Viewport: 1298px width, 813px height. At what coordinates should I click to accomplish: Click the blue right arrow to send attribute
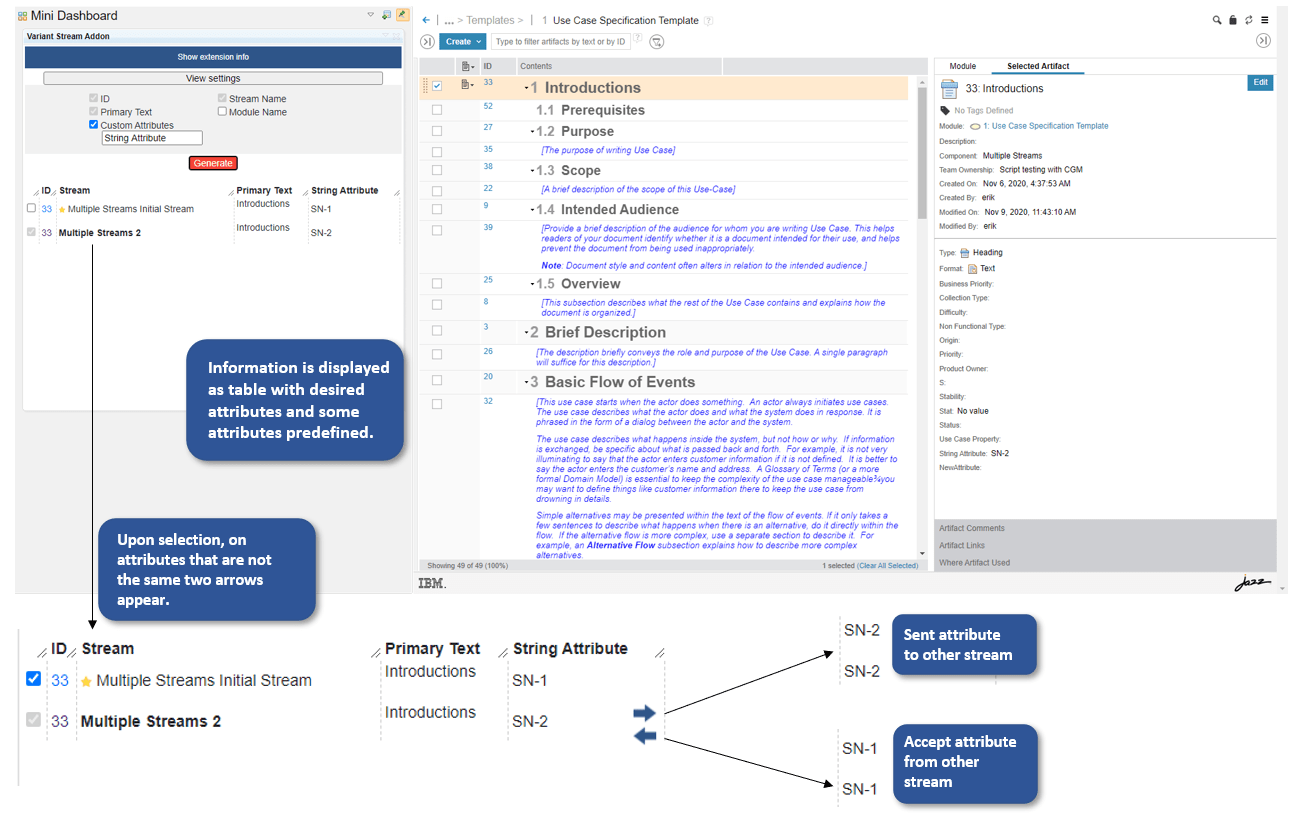tap(645, 713)
